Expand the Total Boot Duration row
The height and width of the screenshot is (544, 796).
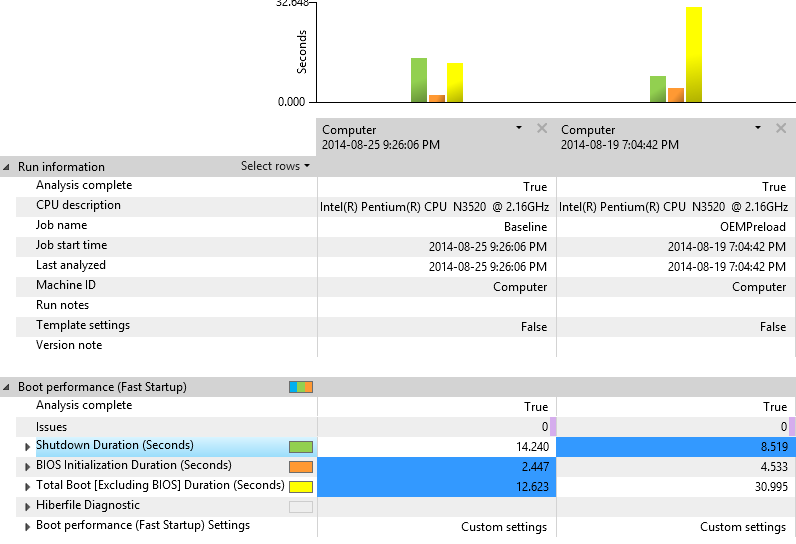click(x=28, y=486)
